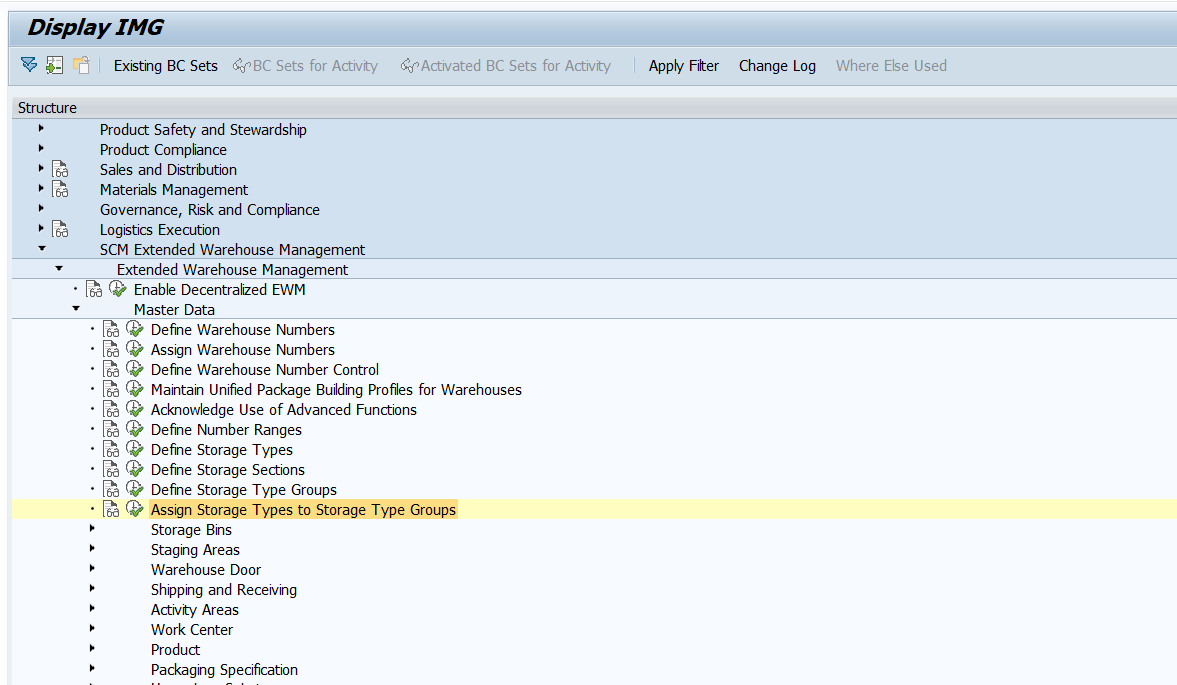Execute Maintain Unified Package Building Profiles icon
Image resolution: width=1177 pixels, height=685 pixels.
tap(134, 389)
